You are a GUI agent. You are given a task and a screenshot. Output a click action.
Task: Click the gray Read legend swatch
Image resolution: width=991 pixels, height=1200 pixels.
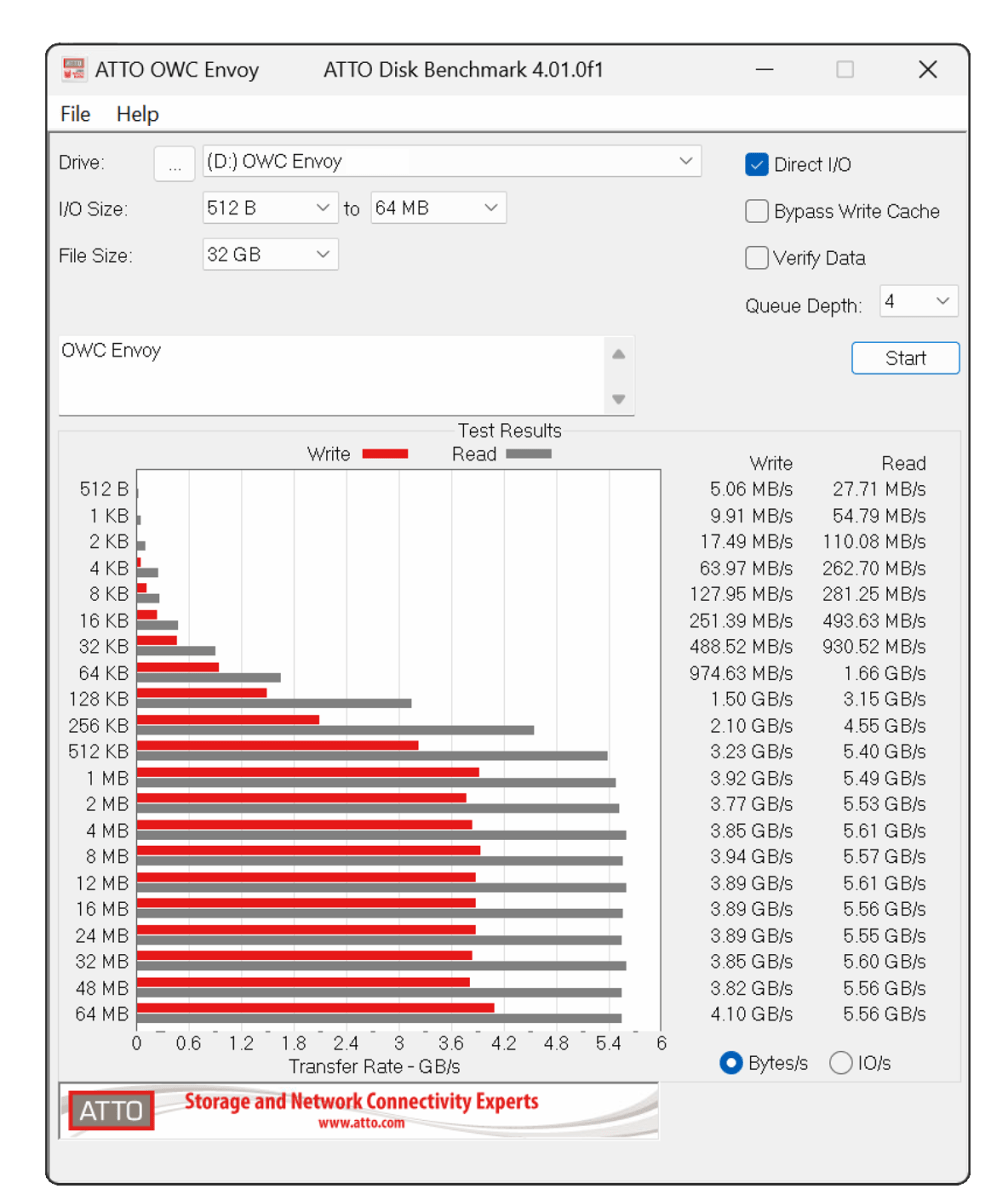coord(528,454)
